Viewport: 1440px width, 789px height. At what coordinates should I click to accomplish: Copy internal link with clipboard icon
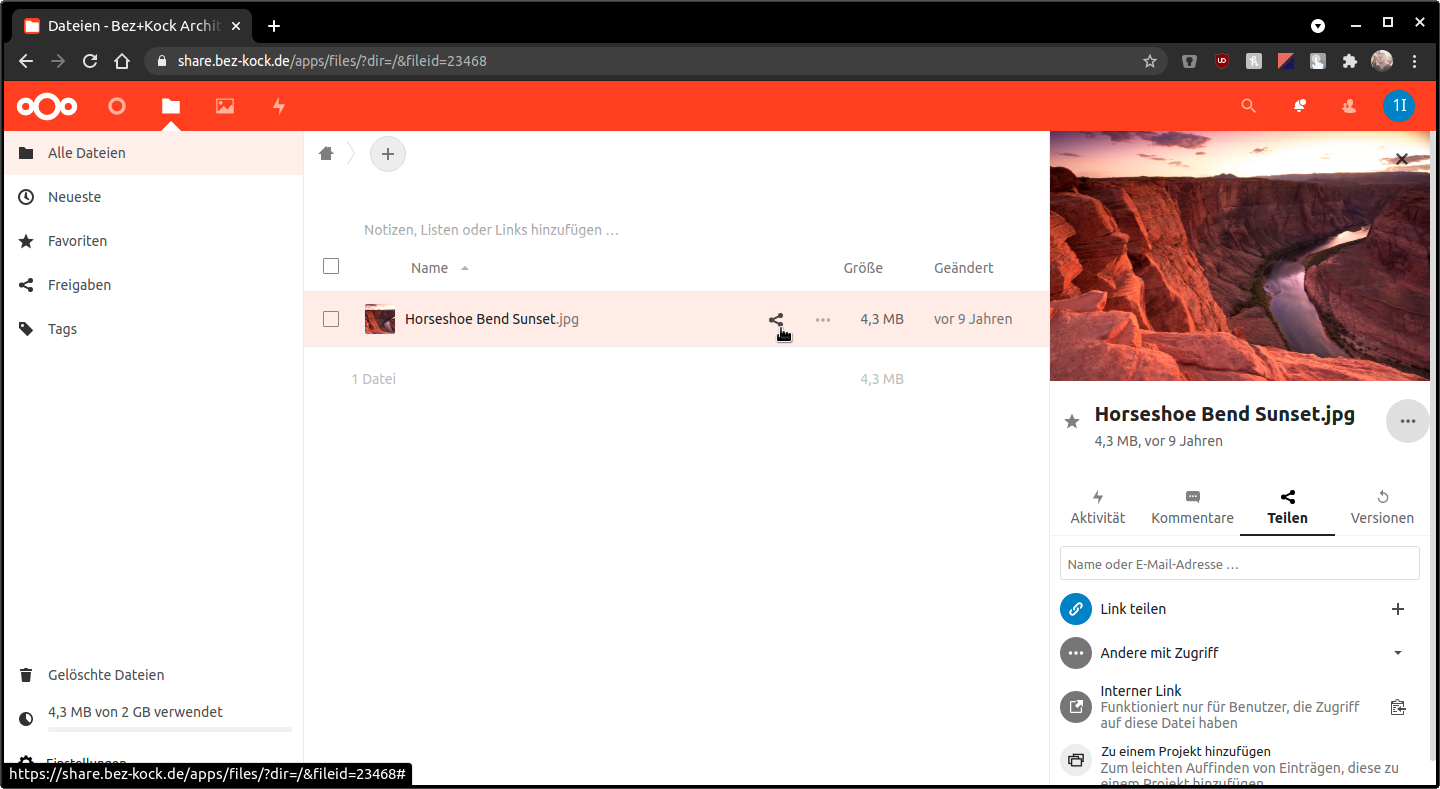[1398, 707]
